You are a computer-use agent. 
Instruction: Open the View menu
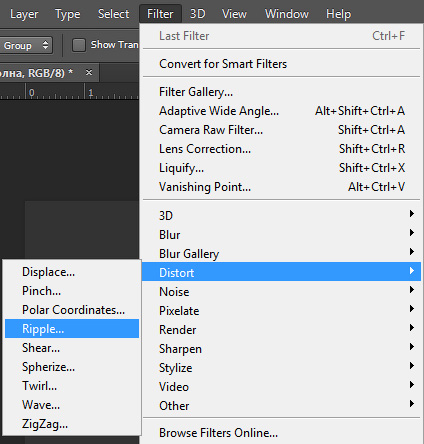(234, 14)
